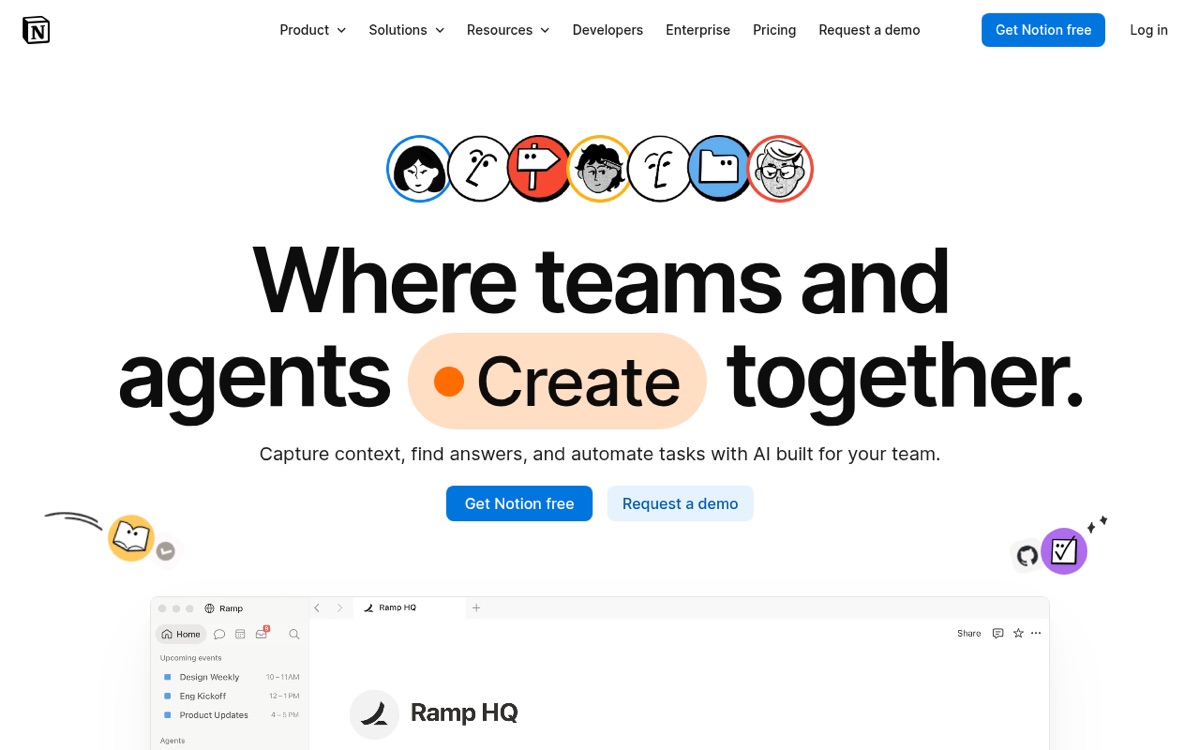Expand the Solutions menu

pyautogui.click(x=406, y=30)
